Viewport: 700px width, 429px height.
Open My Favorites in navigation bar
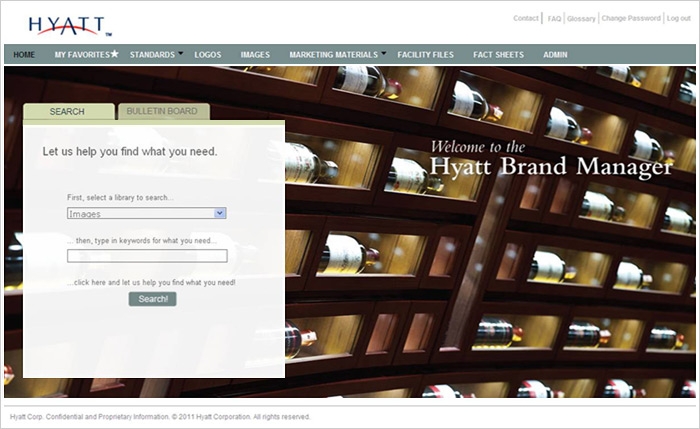(x=82, y=54)
